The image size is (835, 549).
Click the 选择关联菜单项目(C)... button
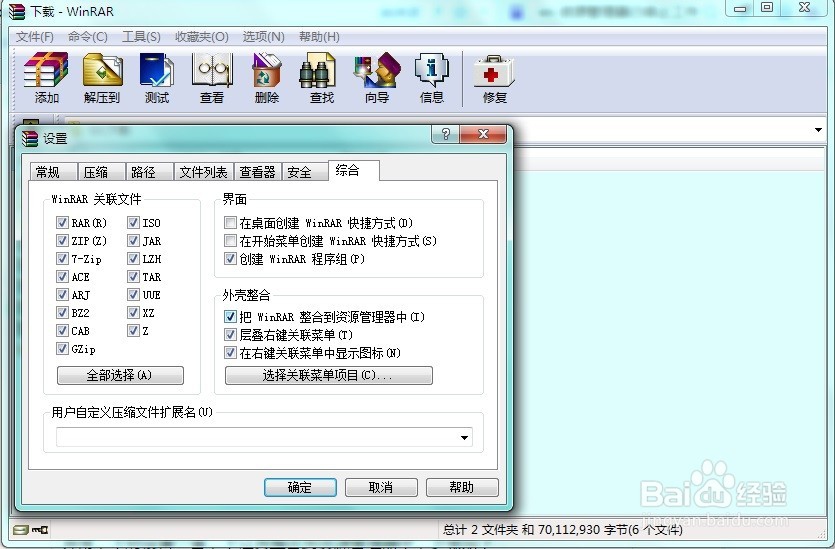[x=329, y=375]
